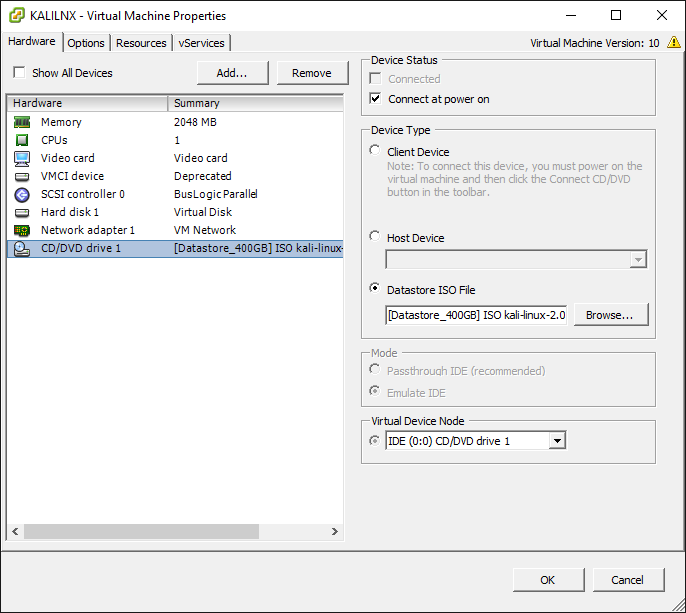Screen dimensions: 686x613
Task: Click the CD/DVD drive 1 disc icon
Action: (x=22, y=249)
